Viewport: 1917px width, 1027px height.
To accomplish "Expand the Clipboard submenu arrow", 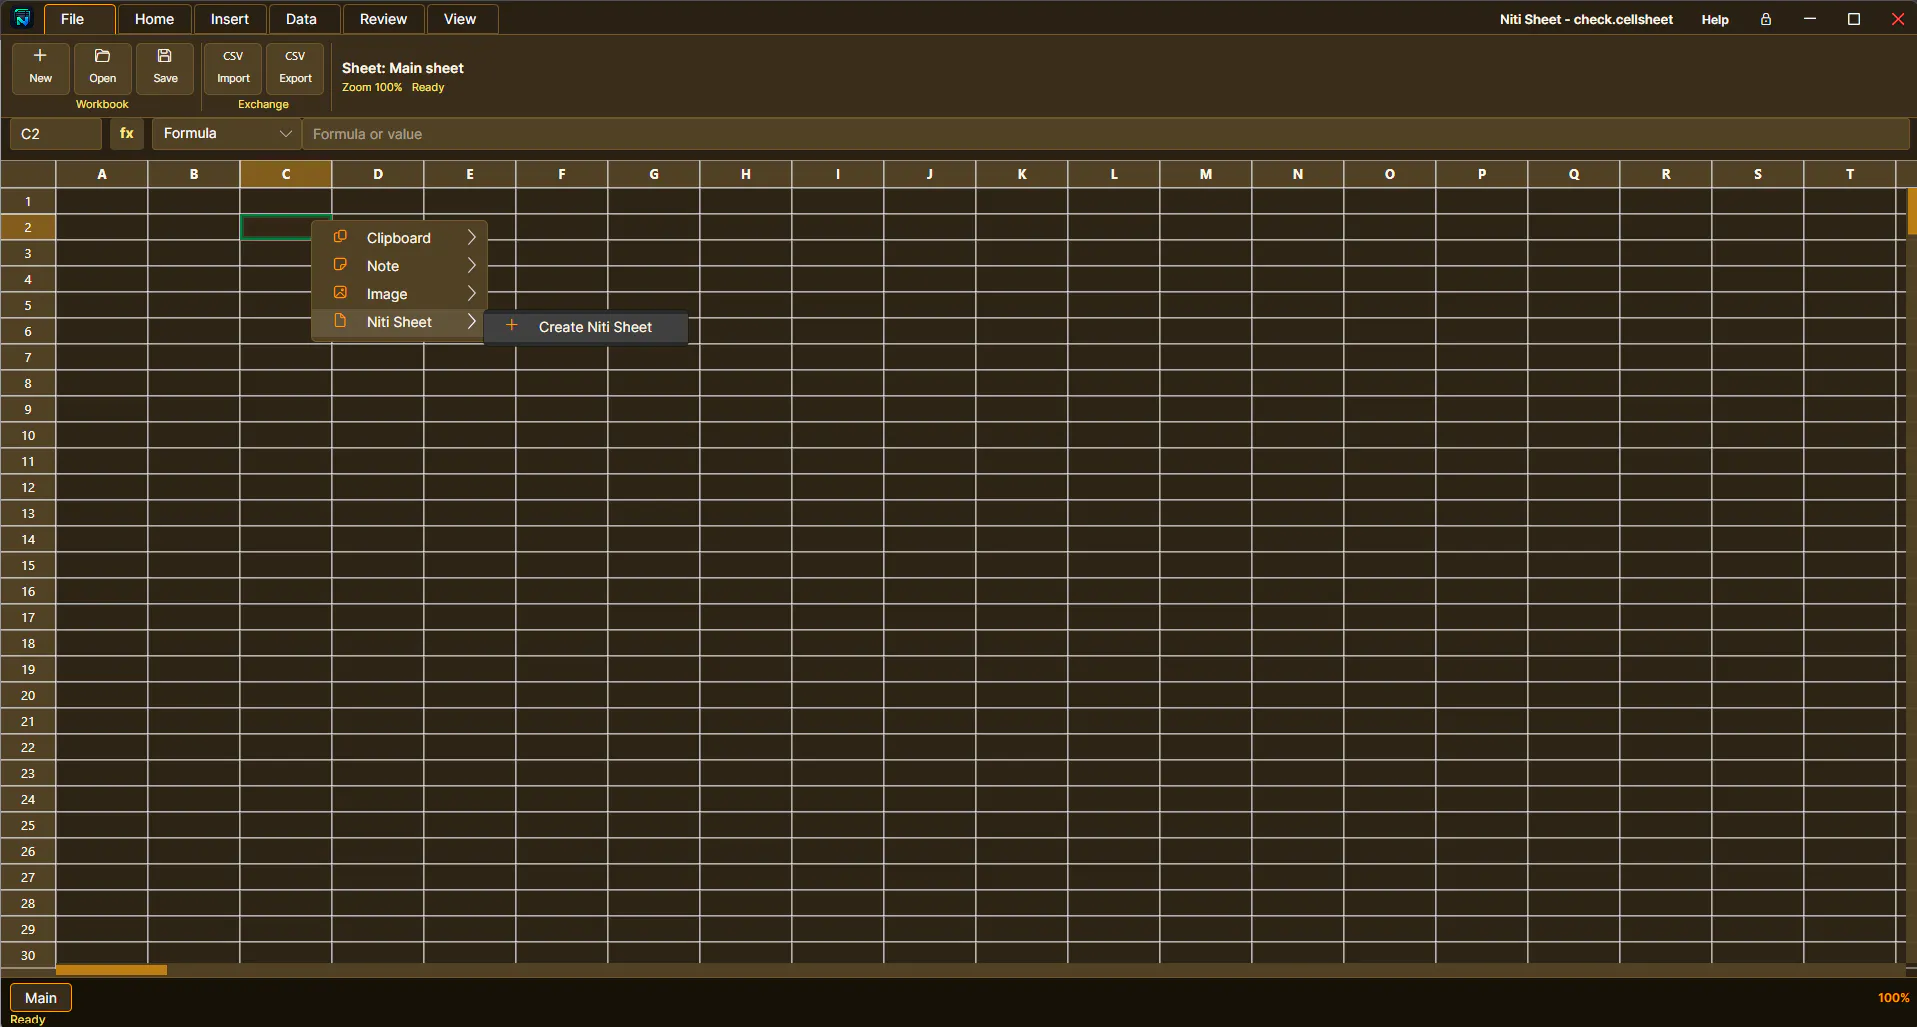I will [471, 237].
